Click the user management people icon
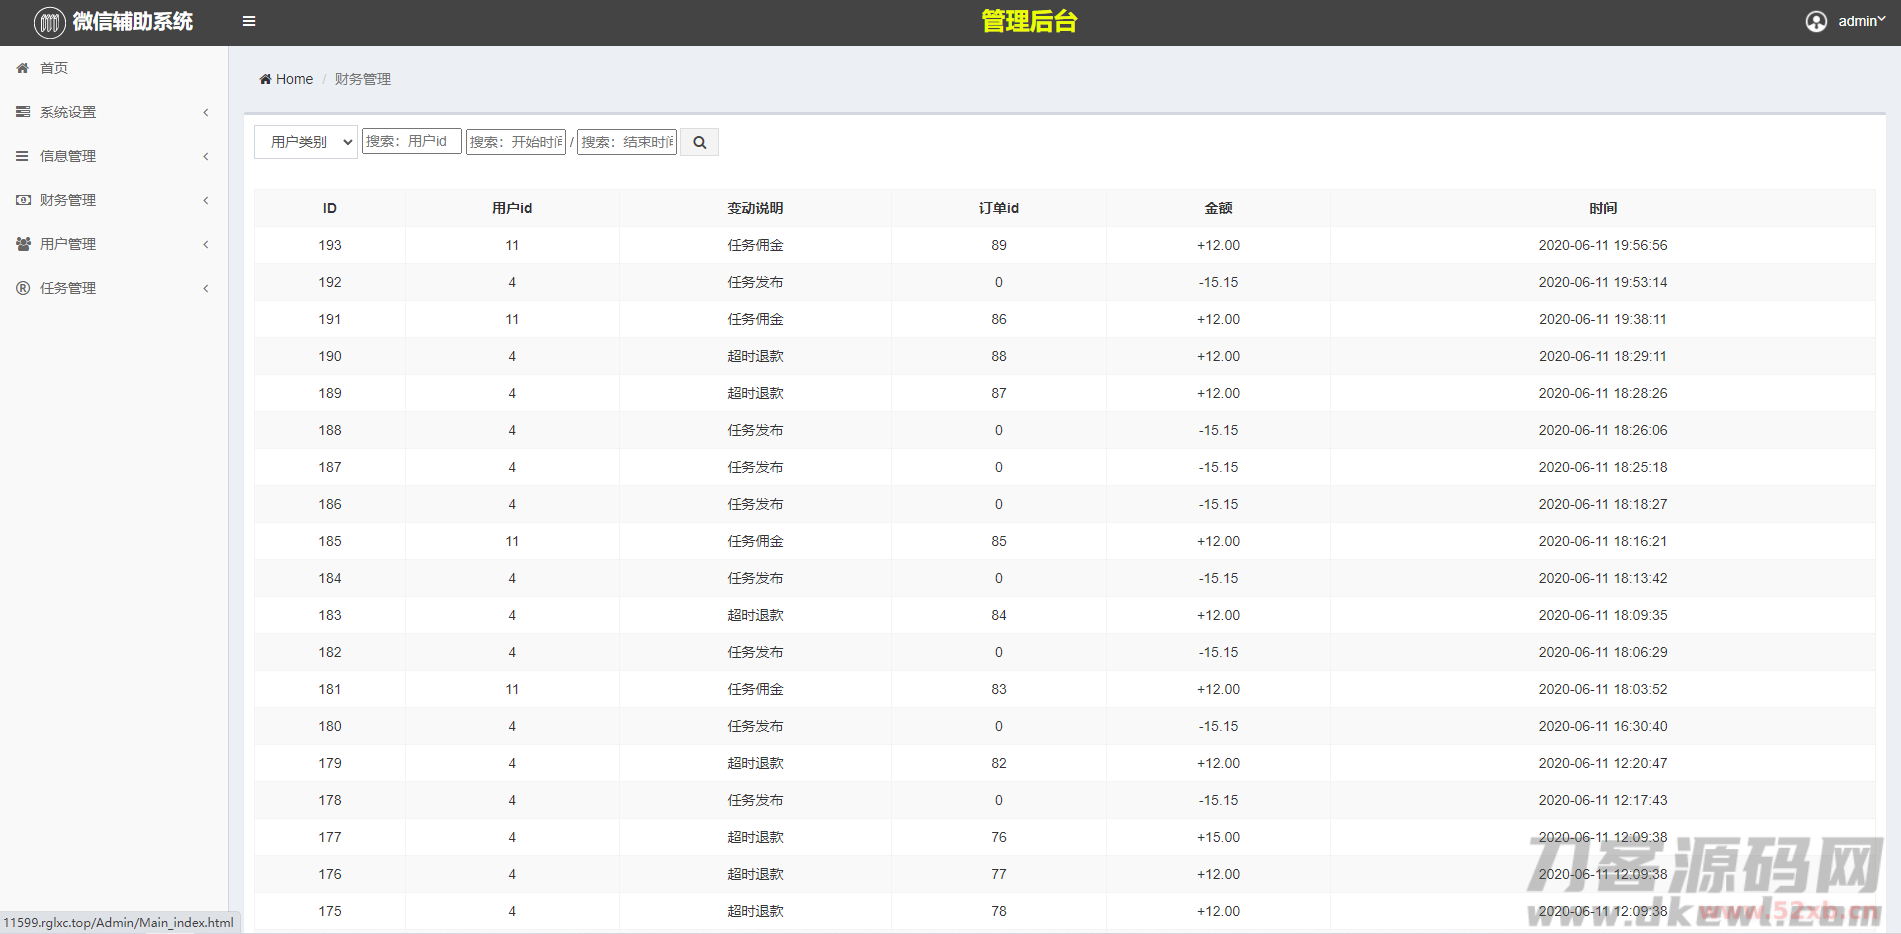The width and height of the screenshot is (1901, 934). coord(23,244)
